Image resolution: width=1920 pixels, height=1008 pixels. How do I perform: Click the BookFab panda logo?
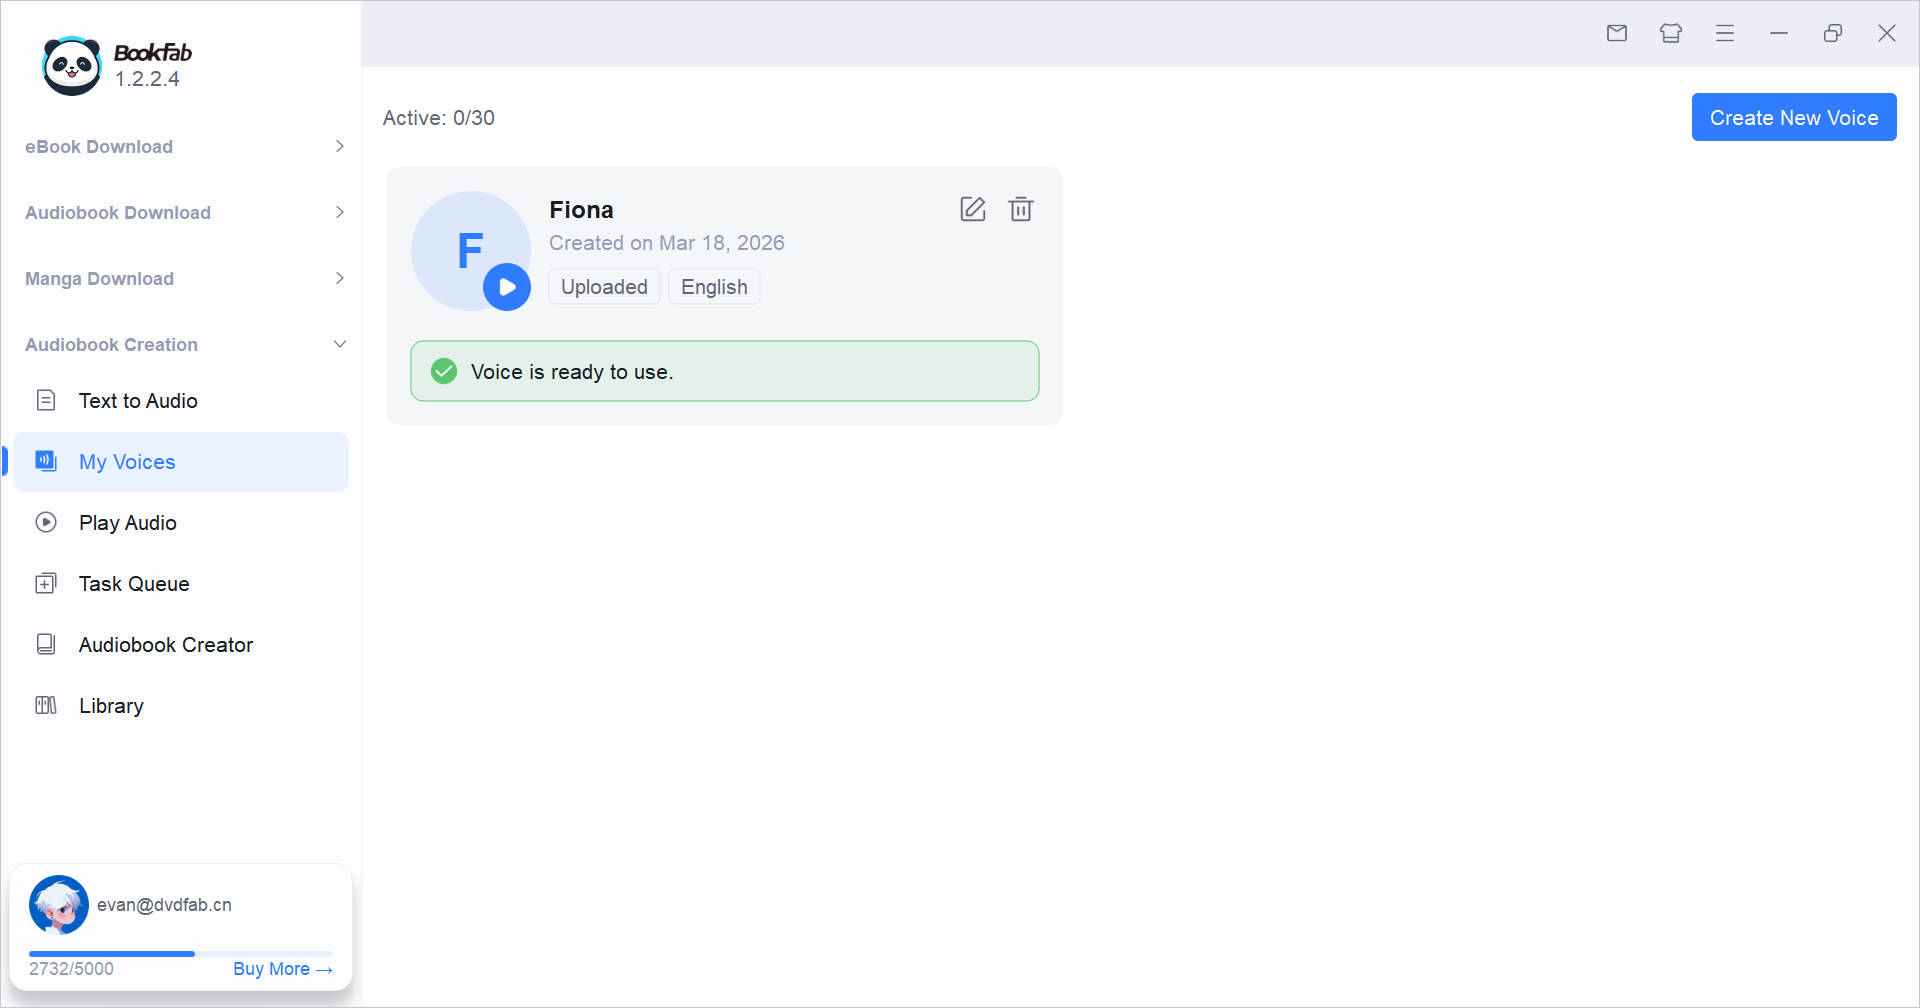pos(72,66)
